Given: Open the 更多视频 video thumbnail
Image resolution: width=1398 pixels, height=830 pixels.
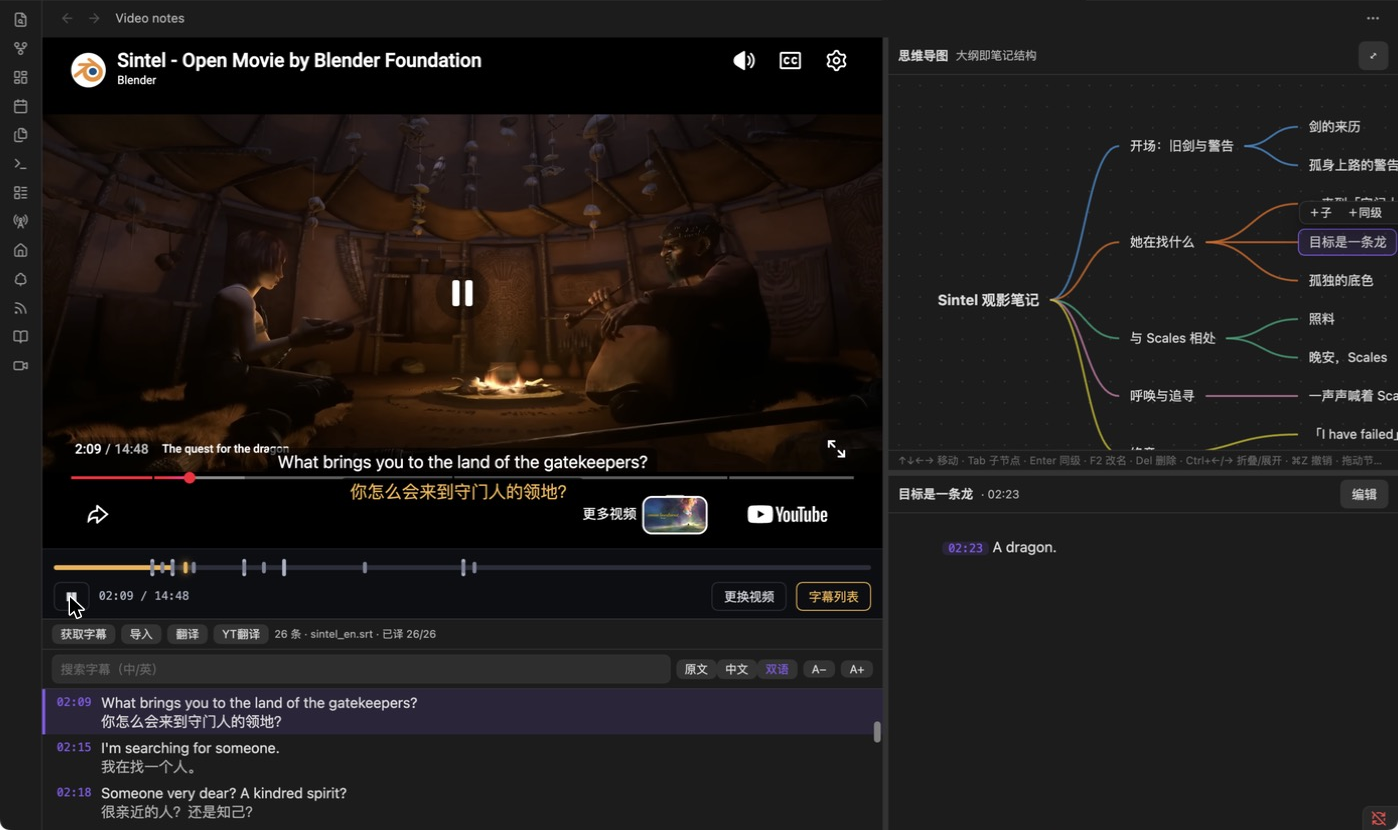Looking at the screenshot, I should (675, 515).
